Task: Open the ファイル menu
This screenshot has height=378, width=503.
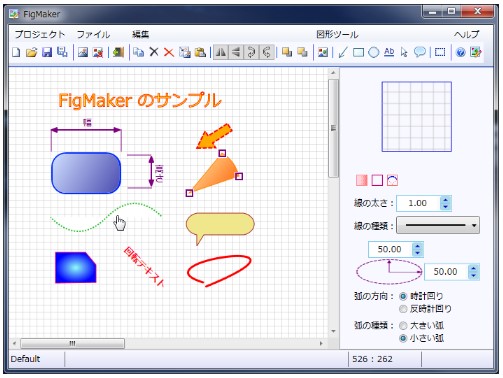Action: pyautogui.click(x=93, y=34)
